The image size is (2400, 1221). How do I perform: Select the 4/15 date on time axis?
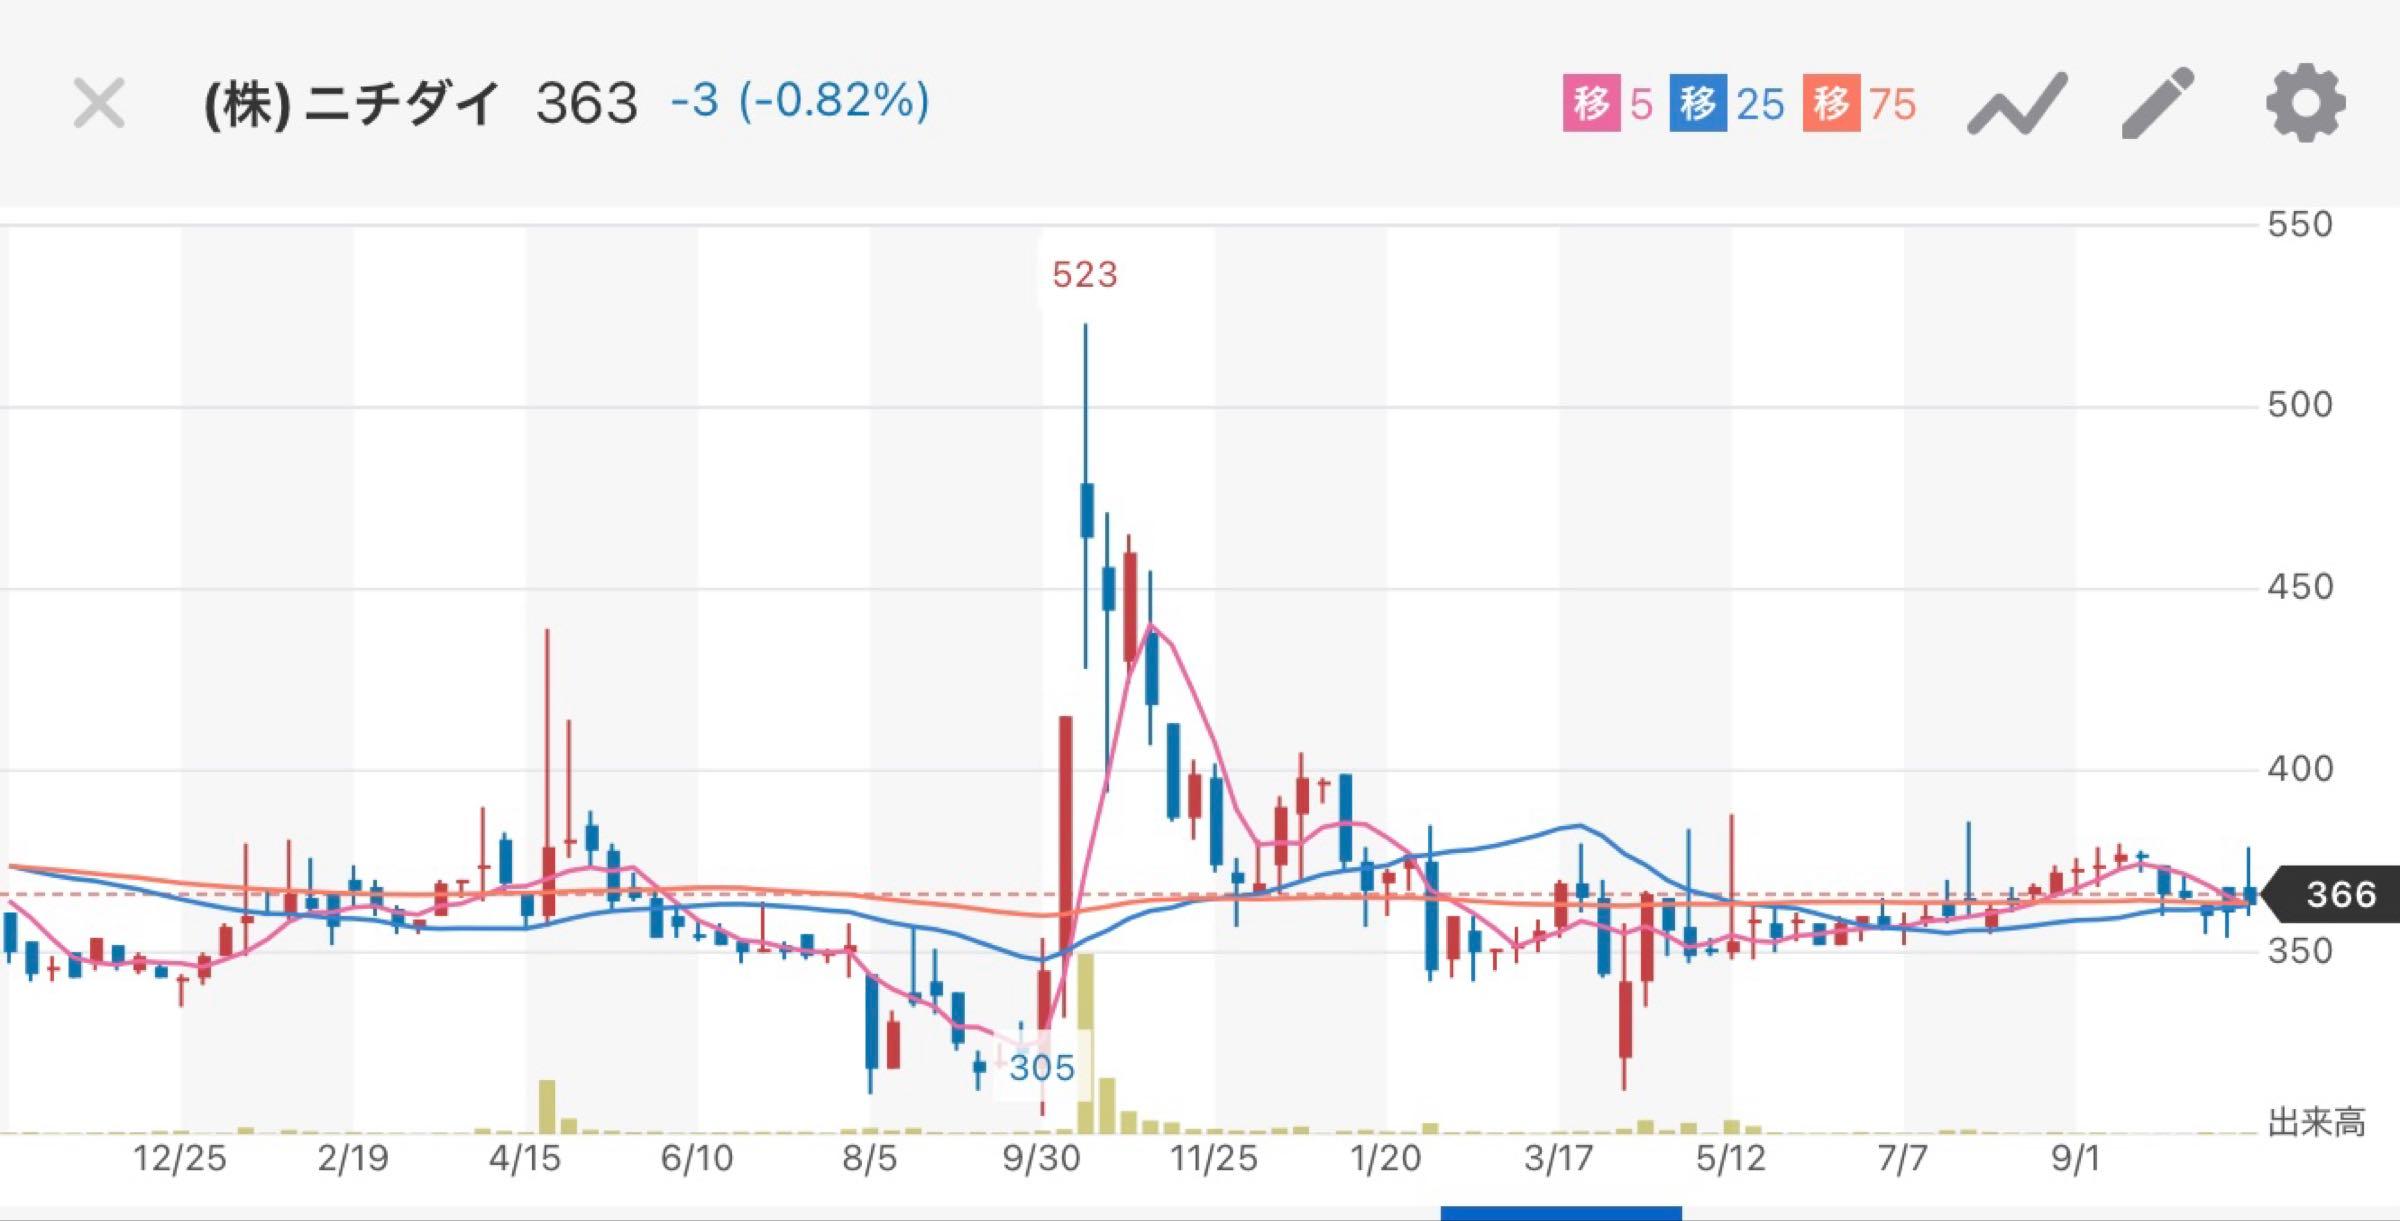click(x=524, y=1158)
